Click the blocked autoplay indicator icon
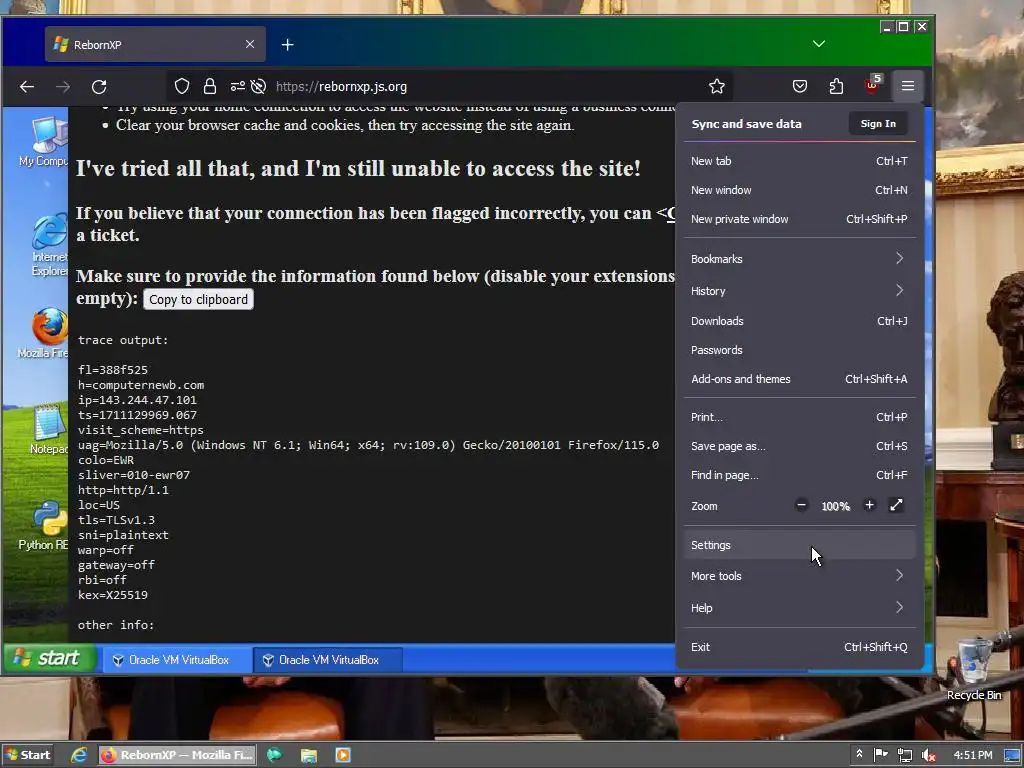 click(259, 86)
